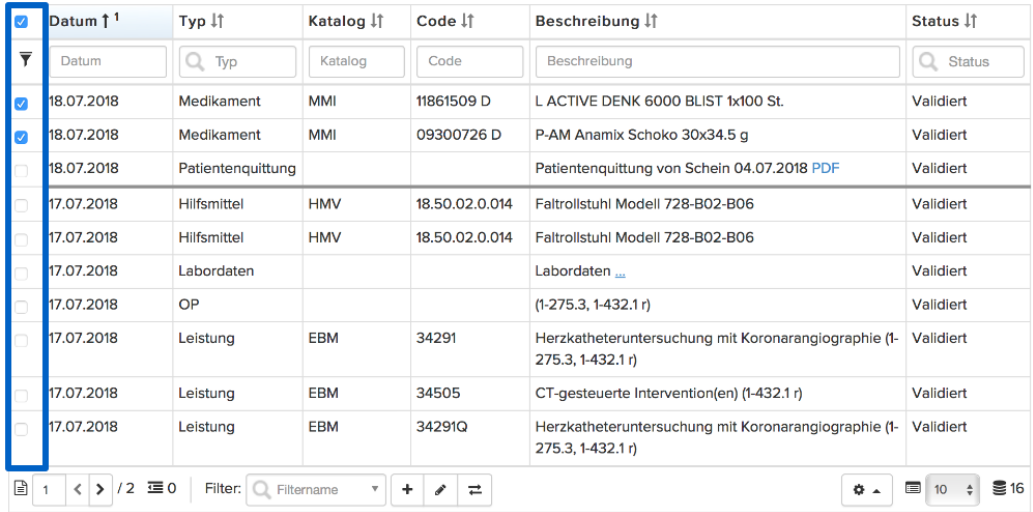Go to the next page arrow
This screenshot has width=1033, height=512.
point(100,490)
